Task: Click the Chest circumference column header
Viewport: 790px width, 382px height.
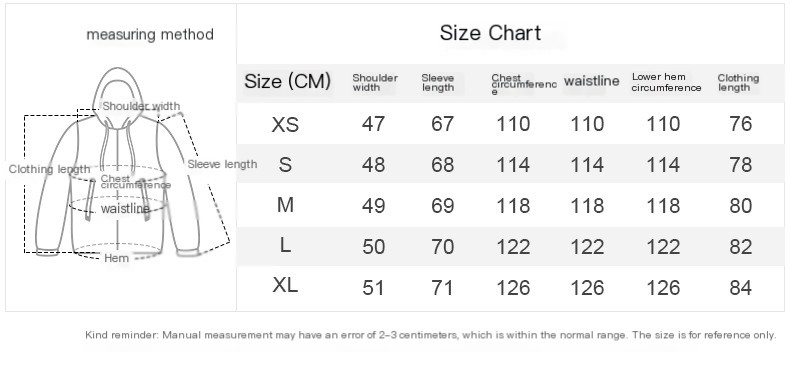Action: [524, 84]
